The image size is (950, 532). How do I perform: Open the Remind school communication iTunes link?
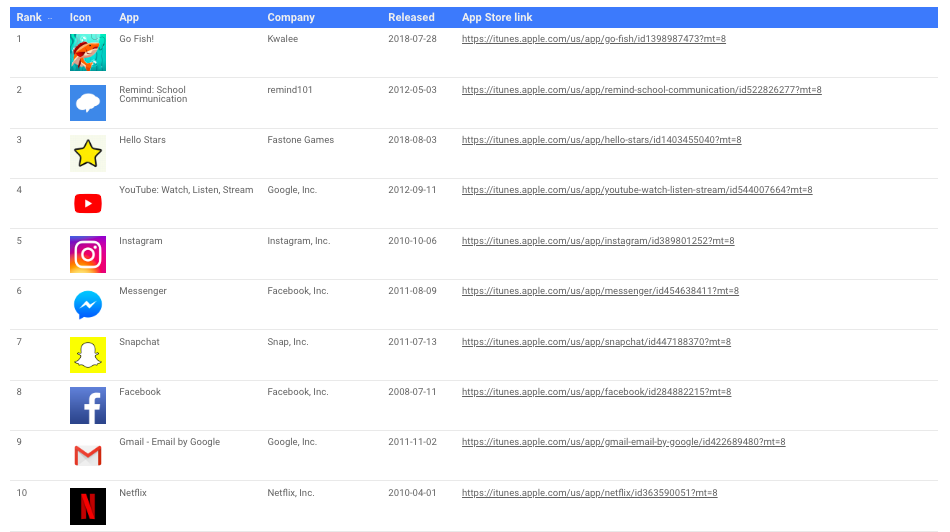(642, 90)
